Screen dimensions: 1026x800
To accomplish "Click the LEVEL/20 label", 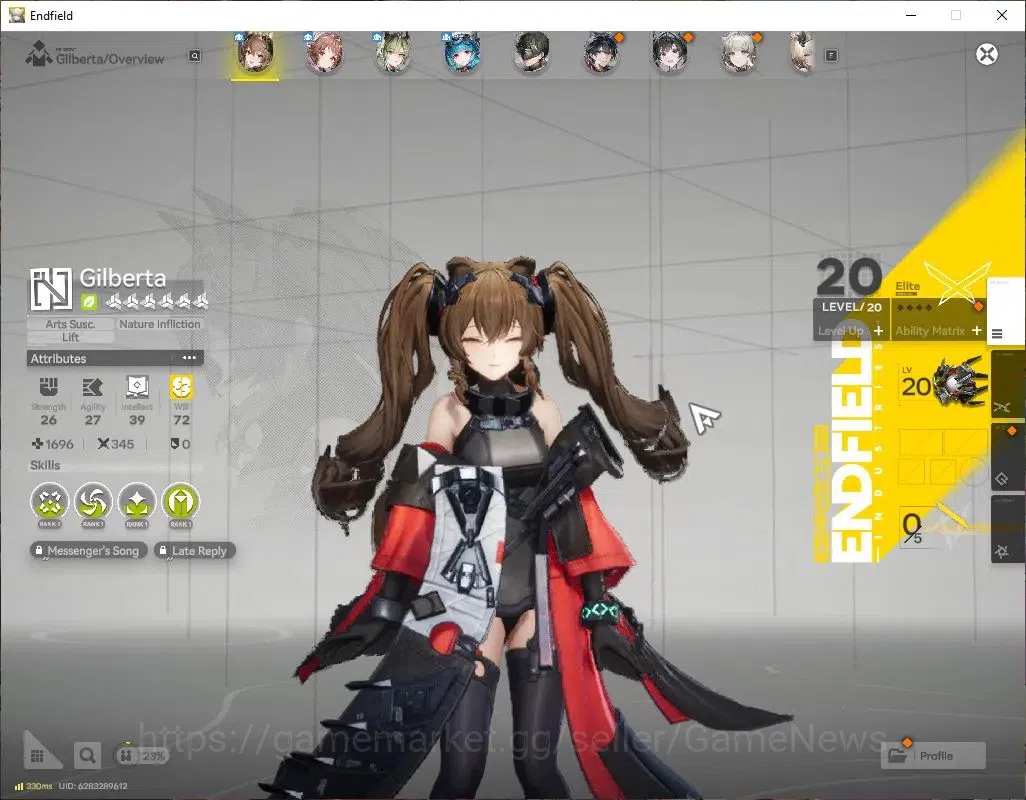I will (851, 307).
